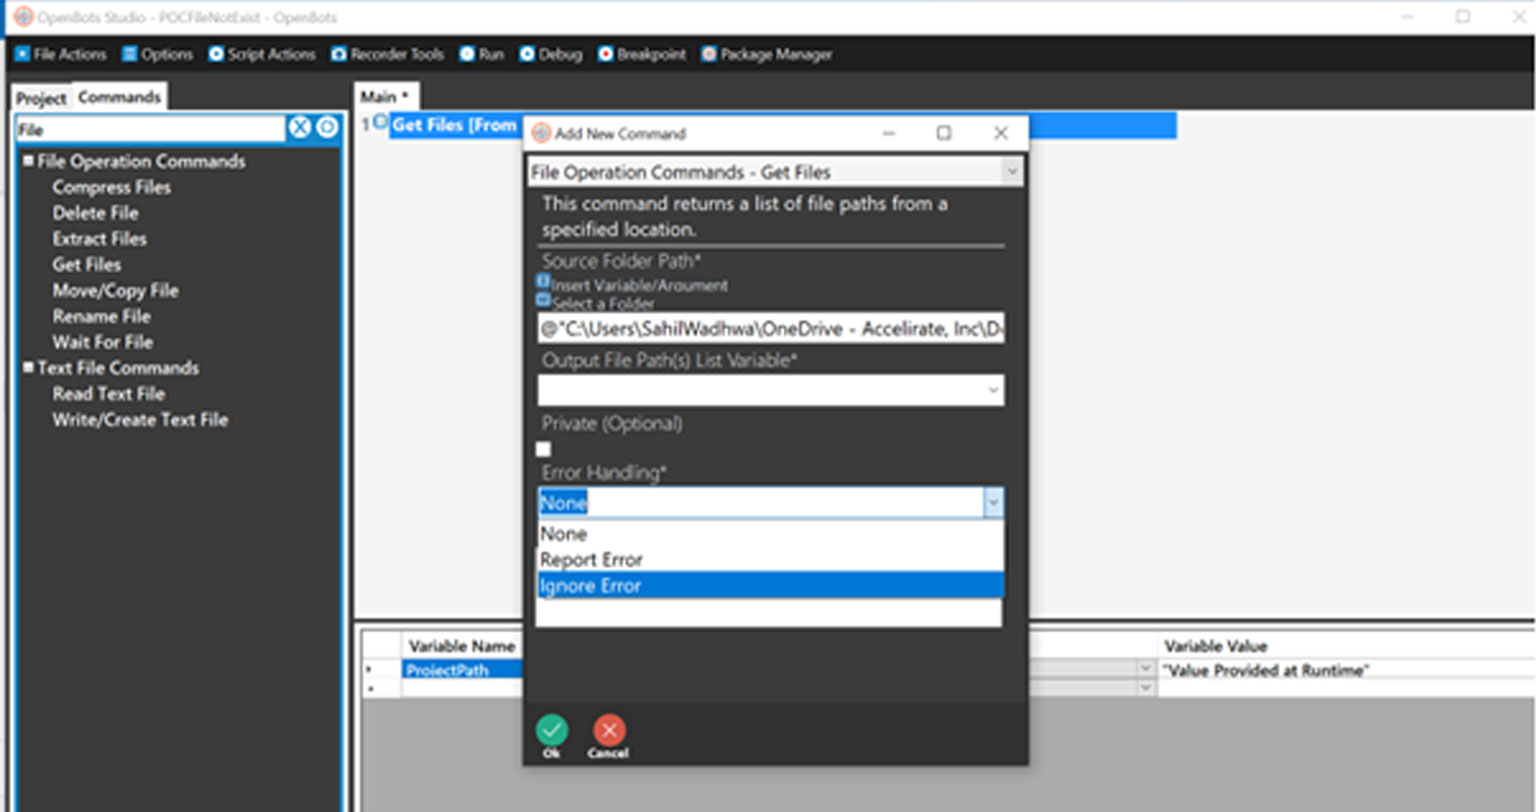Toggle the Private (Optional) checkbox
Viewport: 1536px width, 812px height.
(544, 449)
